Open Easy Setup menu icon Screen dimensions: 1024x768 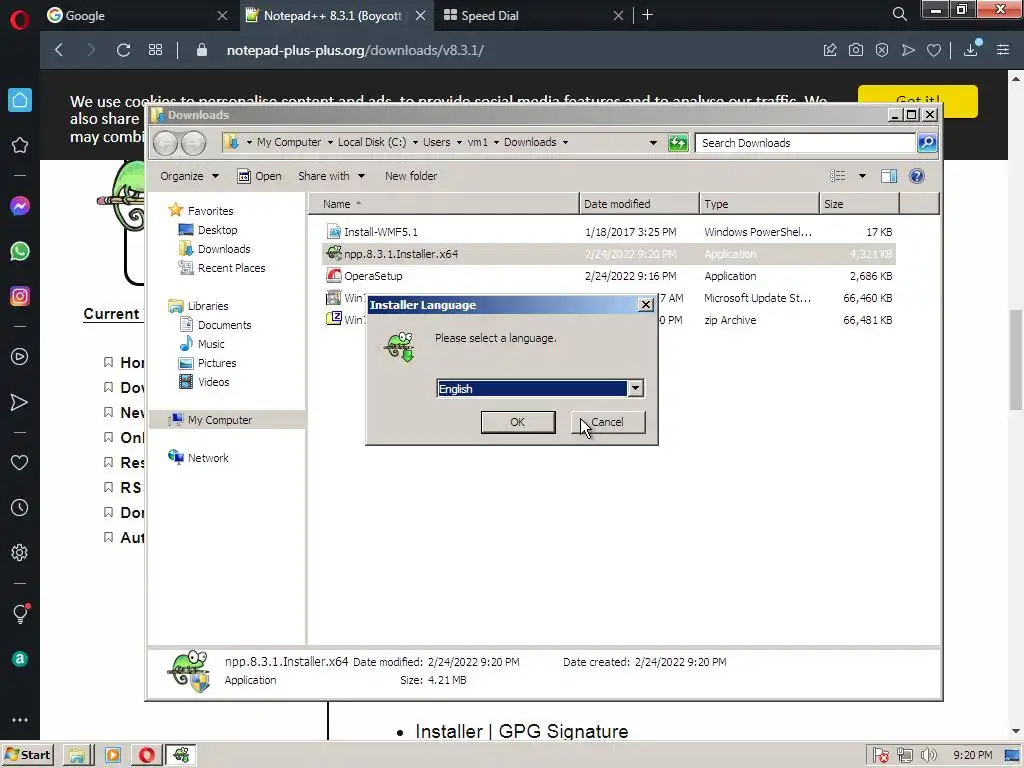pyautogui.click(x=1003, y=50)
